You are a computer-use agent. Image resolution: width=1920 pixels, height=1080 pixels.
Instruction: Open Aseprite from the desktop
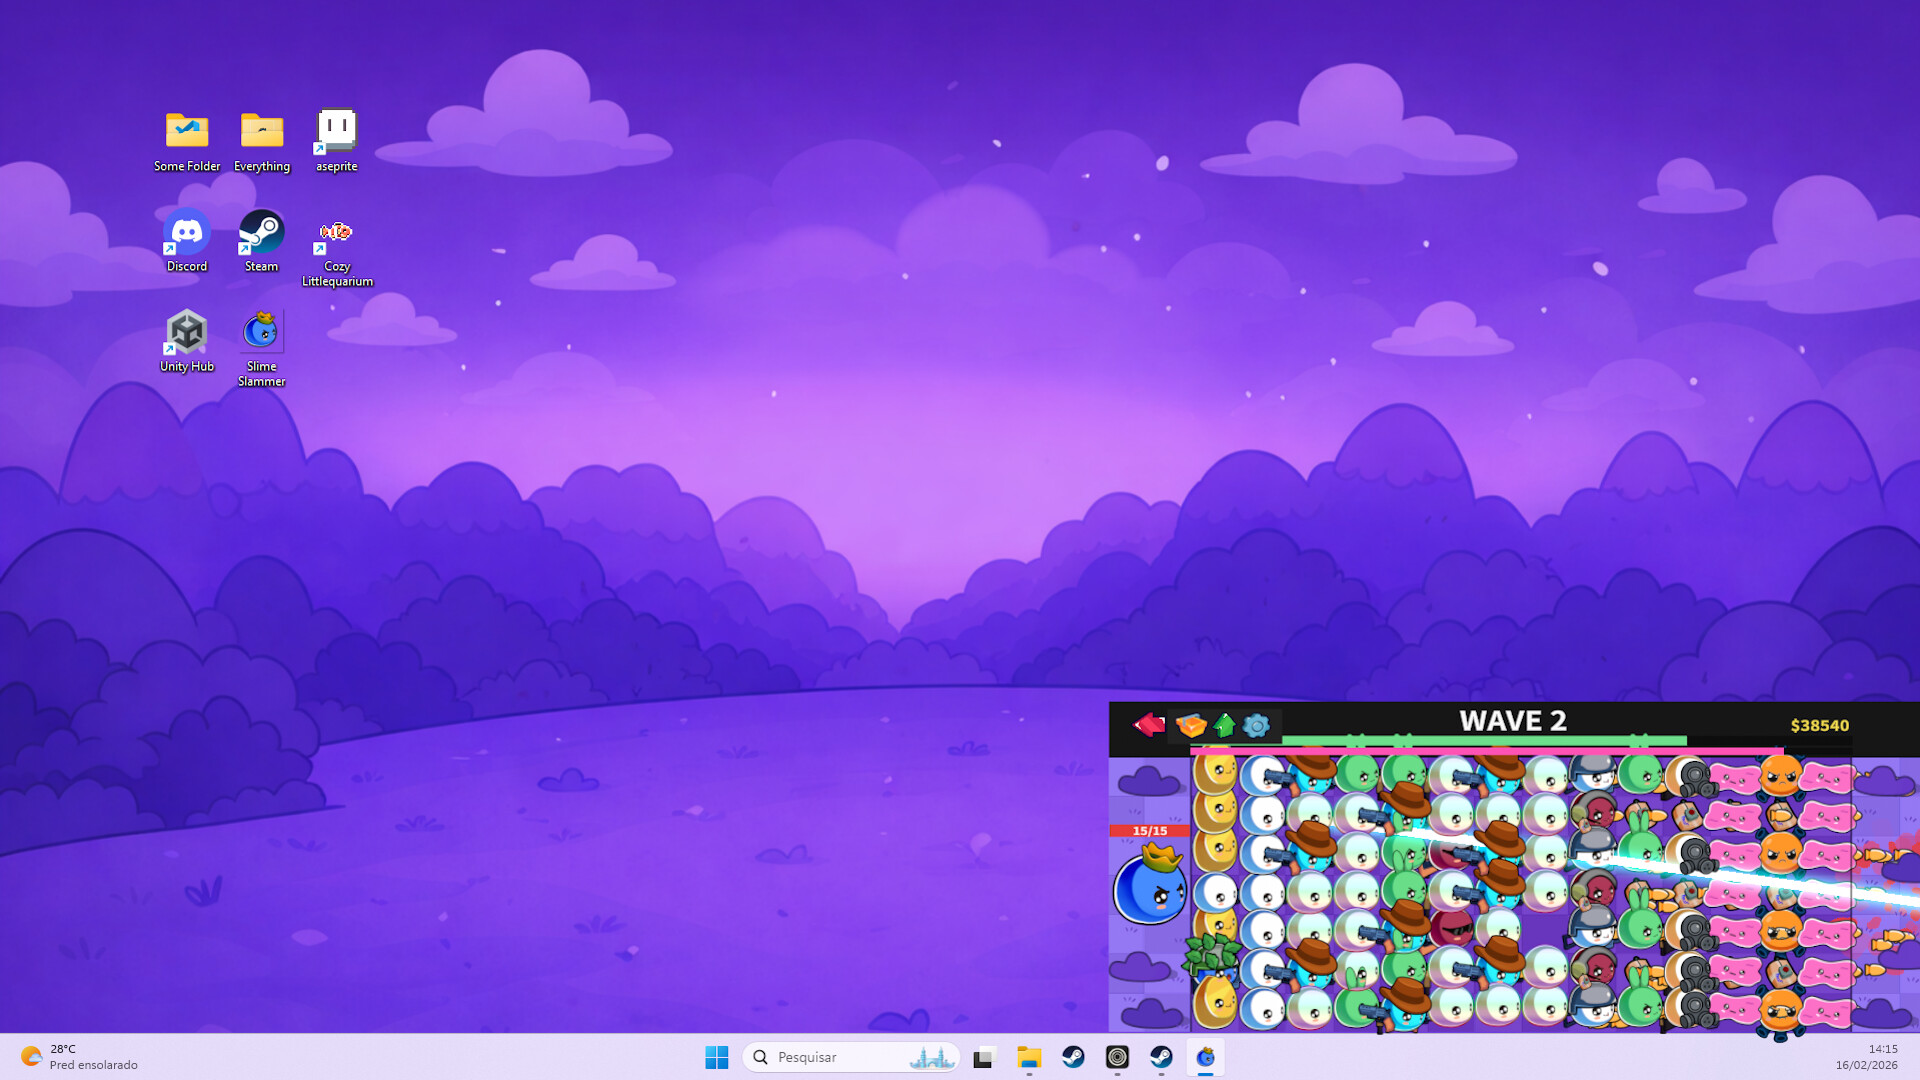(335, 131)
